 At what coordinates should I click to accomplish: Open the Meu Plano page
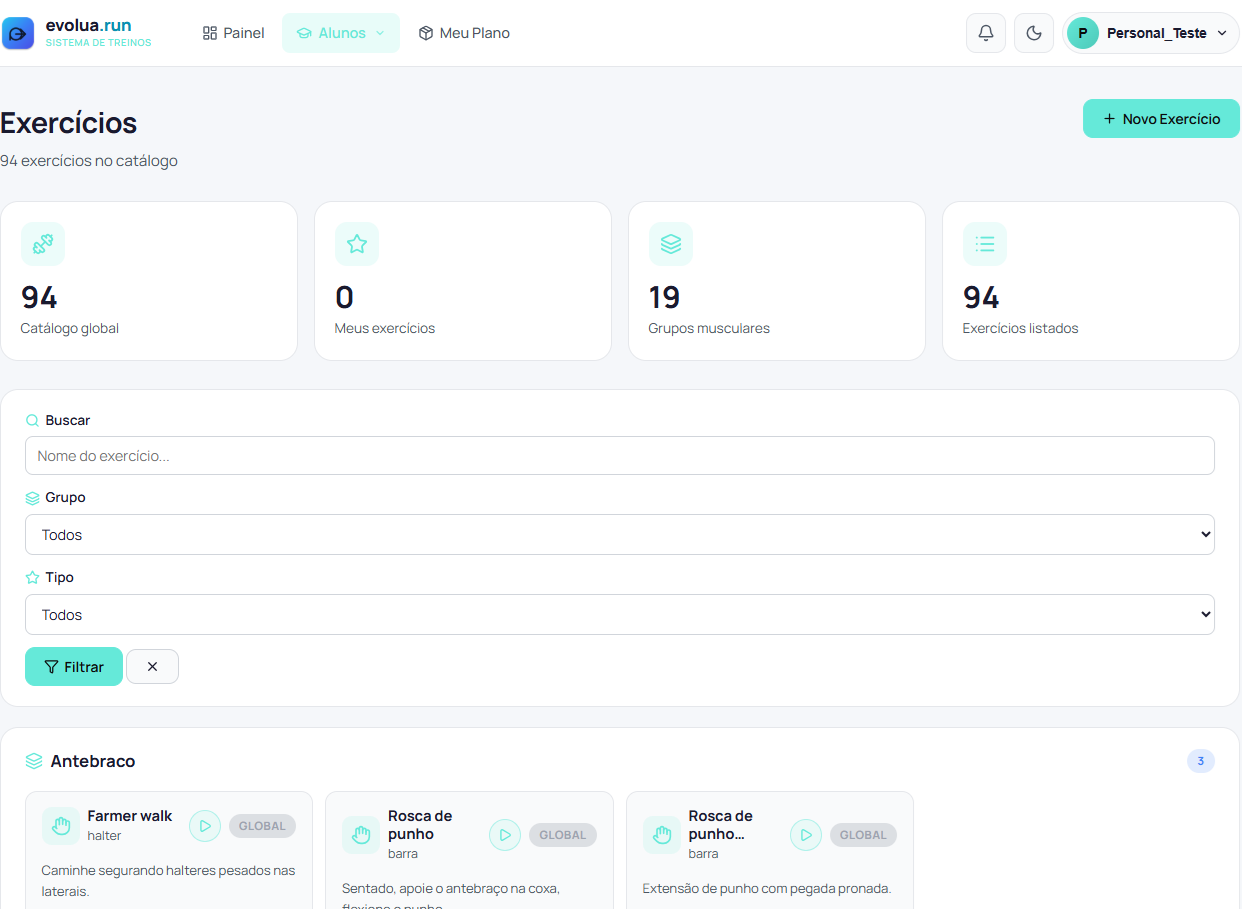click(464, 33)
